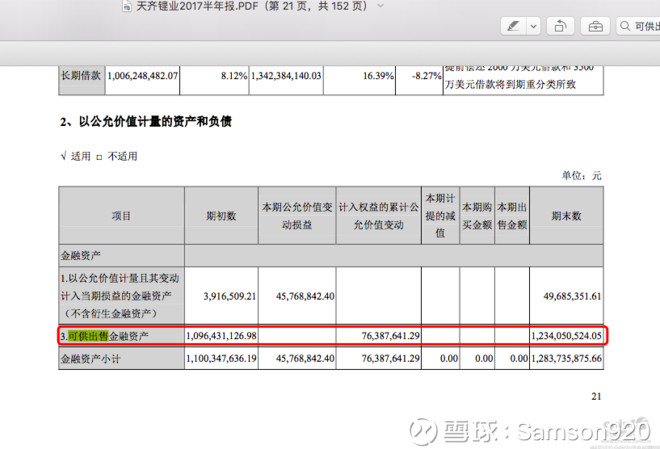Click the 期初数 column header
Image resolution: width=660 pixels, height=449 pixels.
coord(221,216)
